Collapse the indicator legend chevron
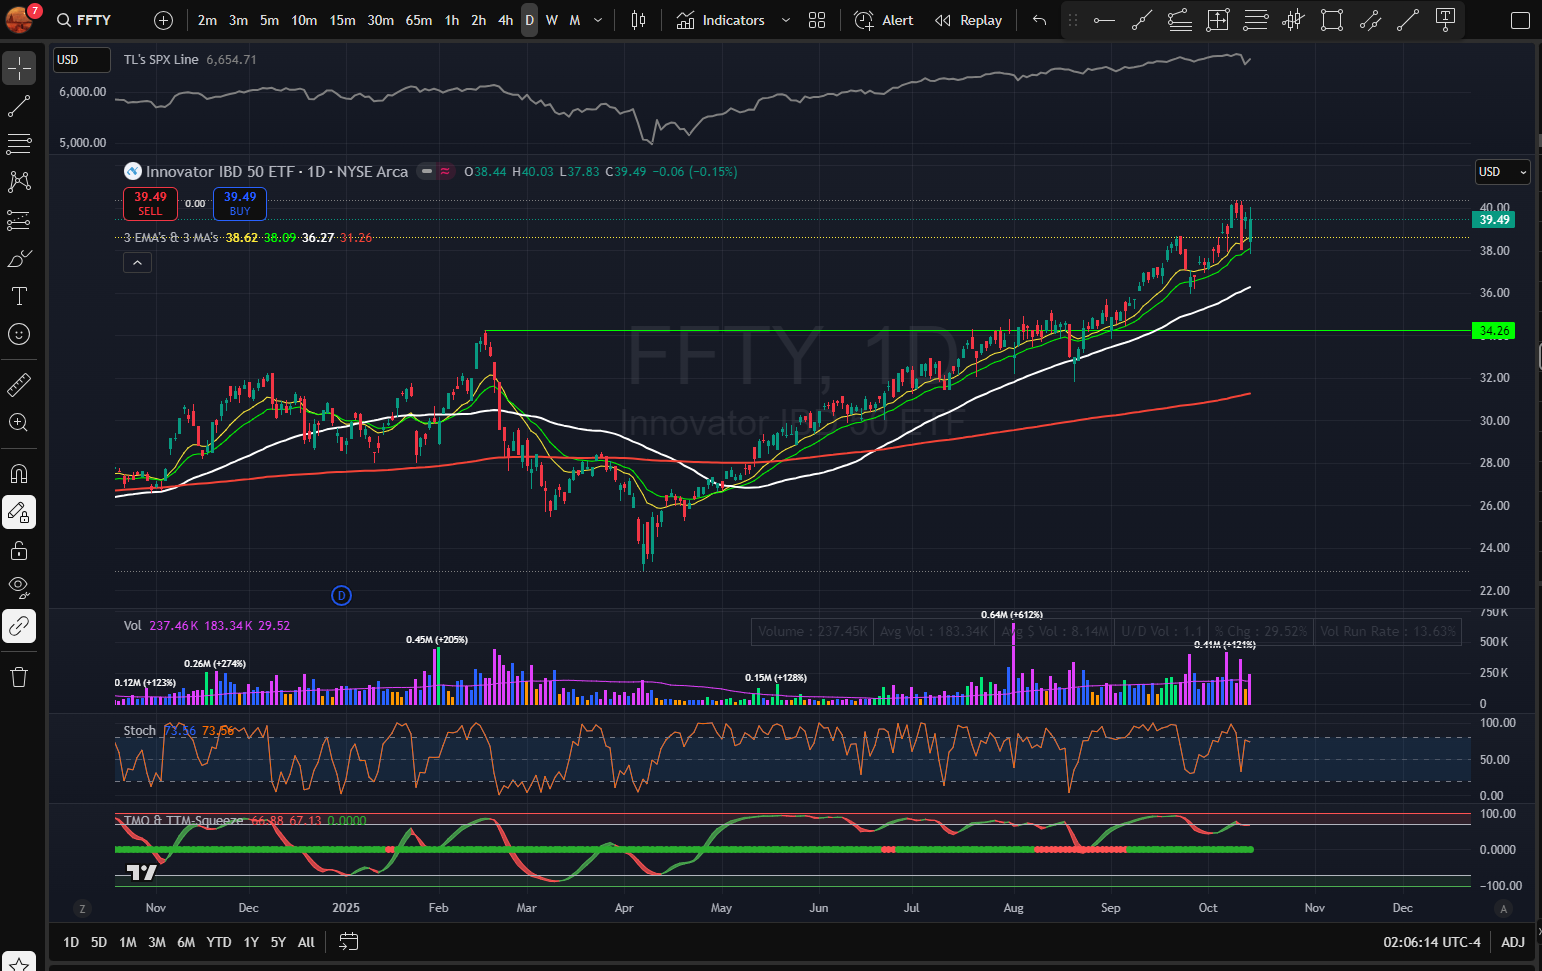This screenshot has width=1542, height=971. 137,263
